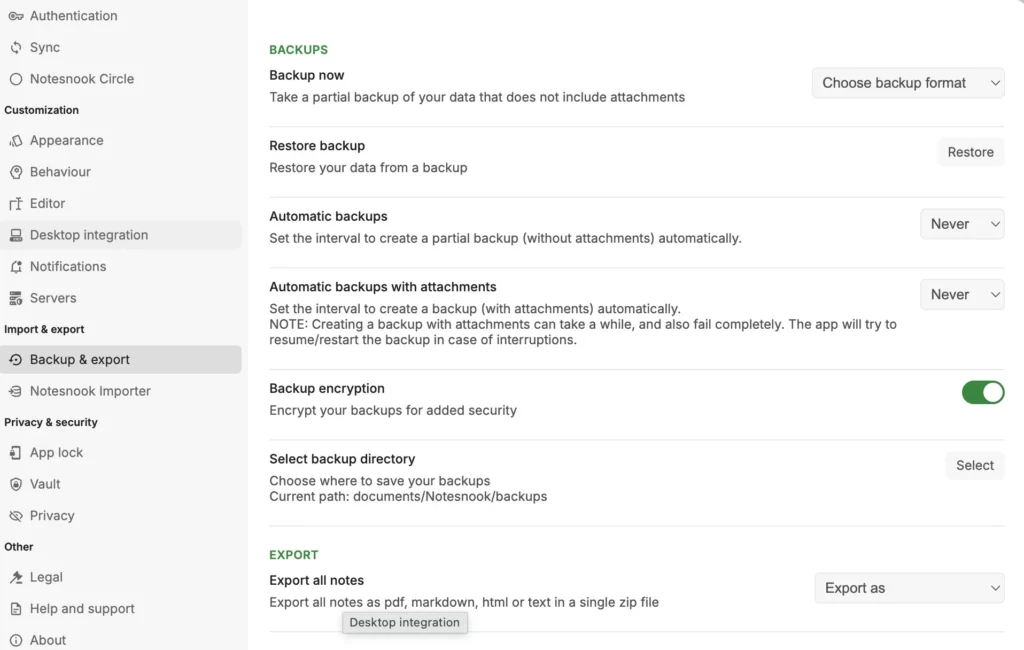Click the Vault shield icon
Screen dimensions: 1024x650
(16, 484)
